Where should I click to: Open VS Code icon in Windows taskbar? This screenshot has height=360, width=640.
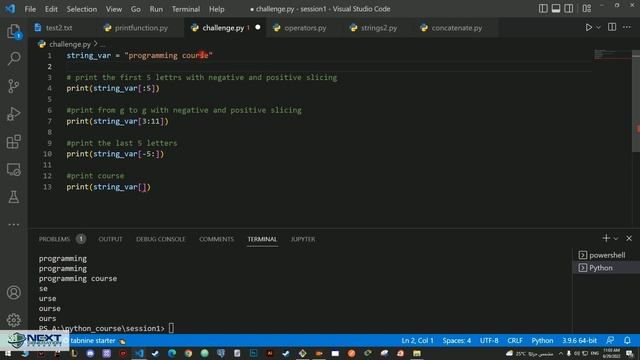[x=139, y=353]
